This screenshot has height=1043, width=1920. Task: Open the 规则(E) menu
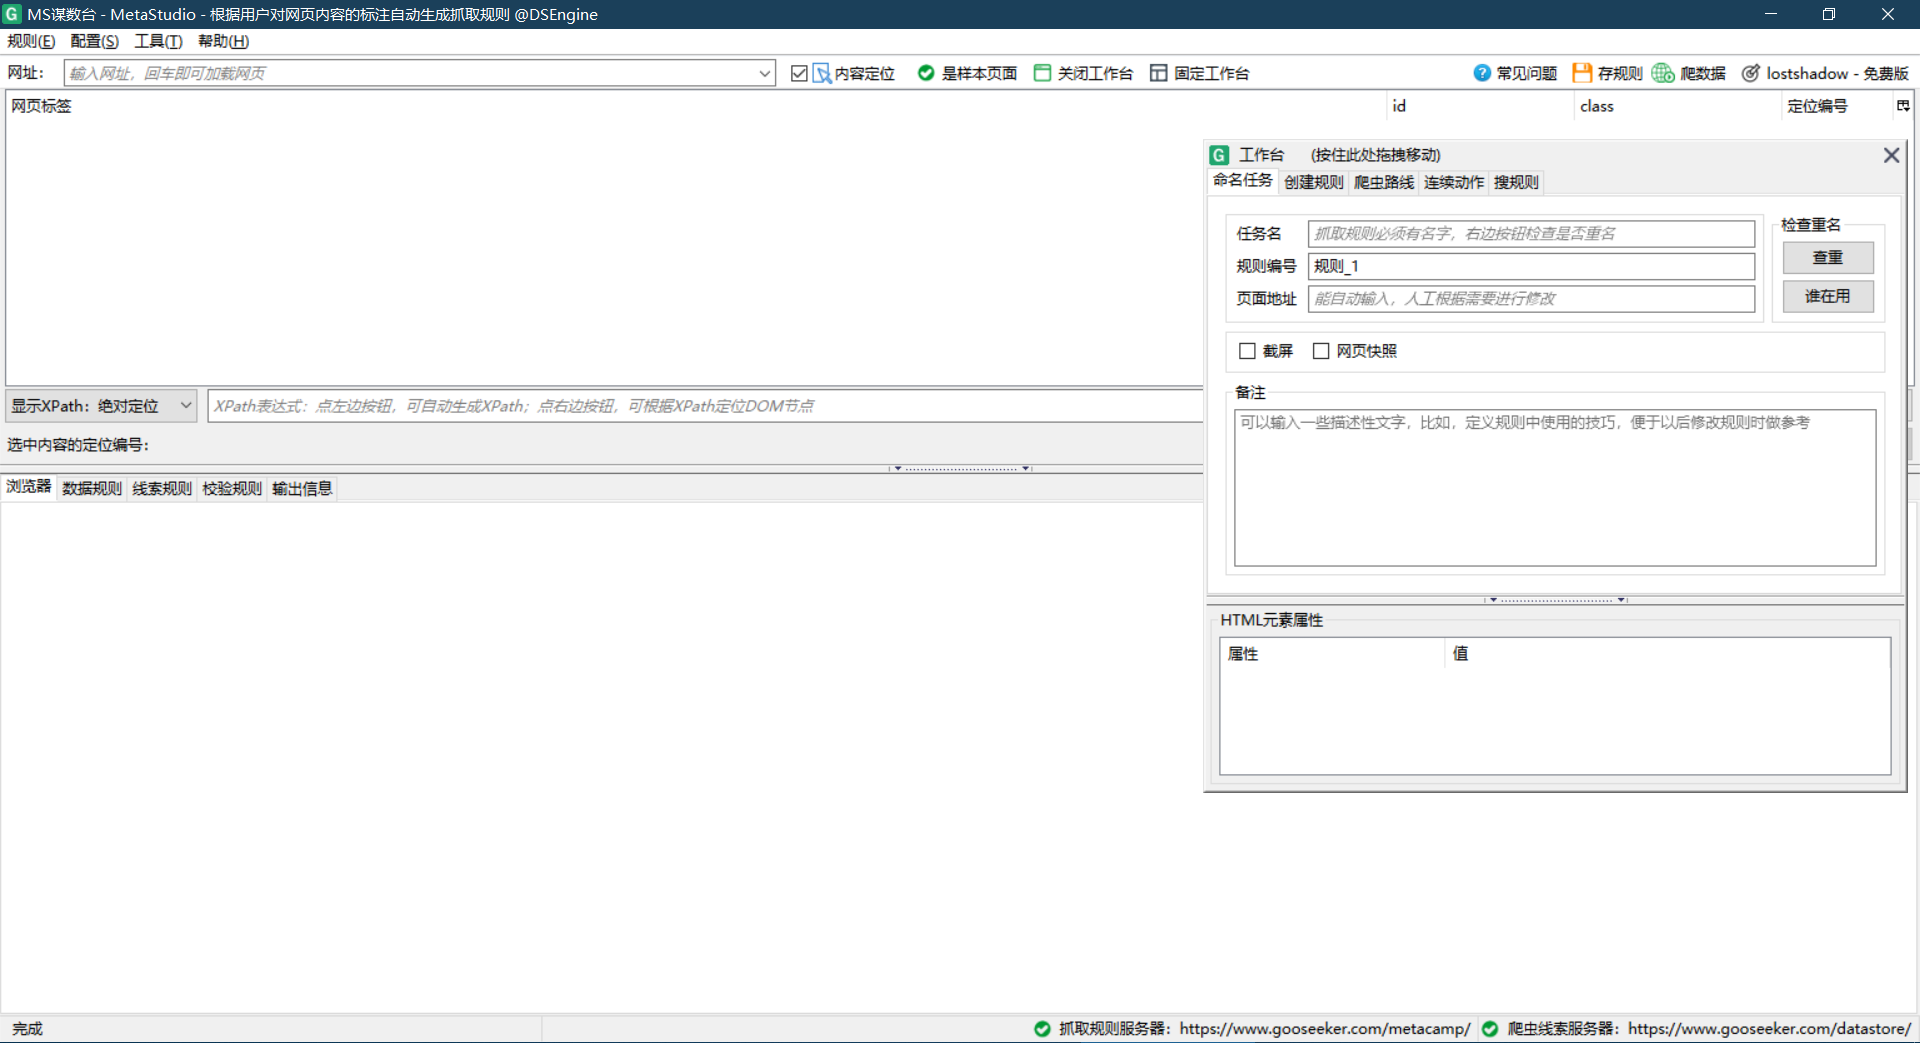click(x=32, y=41)
